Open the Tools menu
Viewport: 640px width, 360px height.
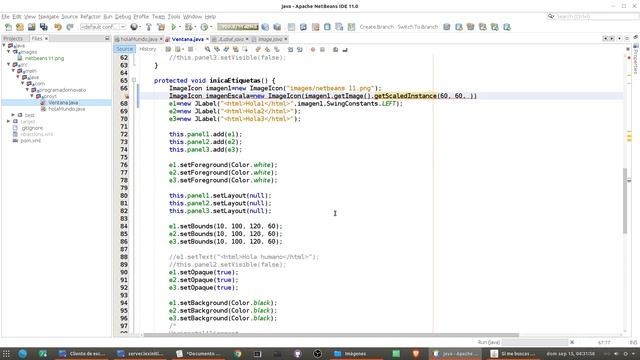click(x=174, y=17)
